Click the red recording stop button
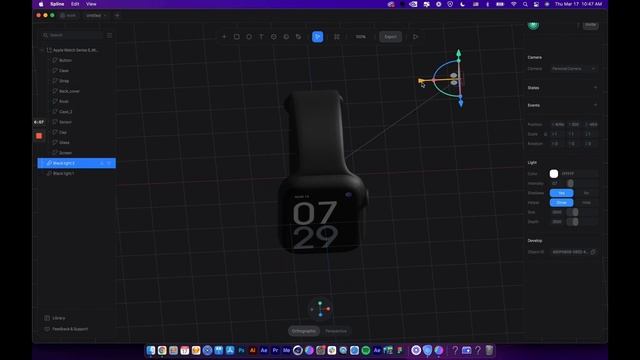The image size is (640, 360). tap(39, 136)
